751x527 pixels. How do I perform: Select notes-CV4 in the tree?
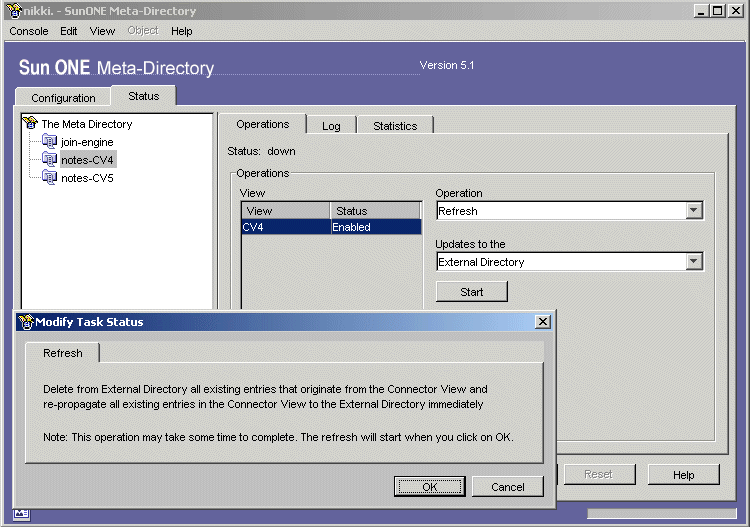tap(87, 160)
